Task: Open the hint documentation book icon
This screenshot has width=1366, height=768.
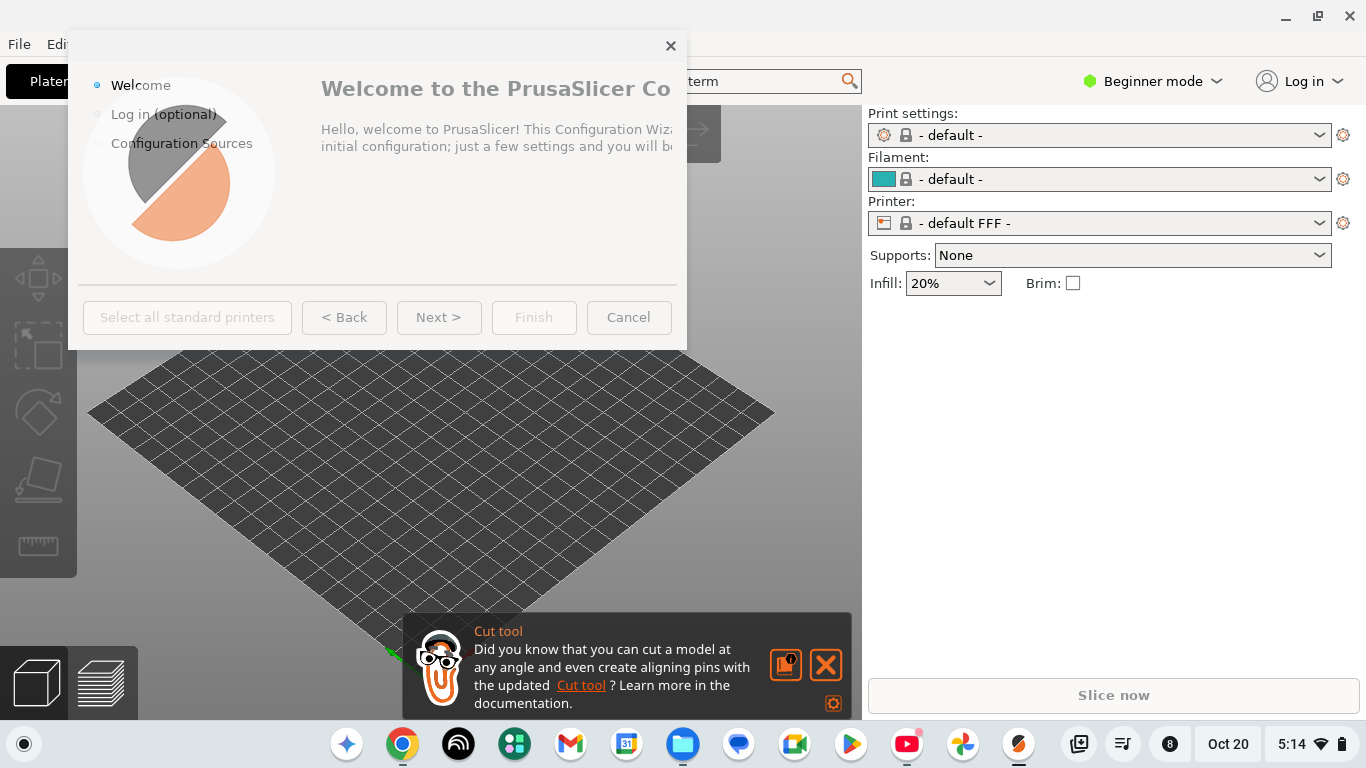Action: point(786,665)
